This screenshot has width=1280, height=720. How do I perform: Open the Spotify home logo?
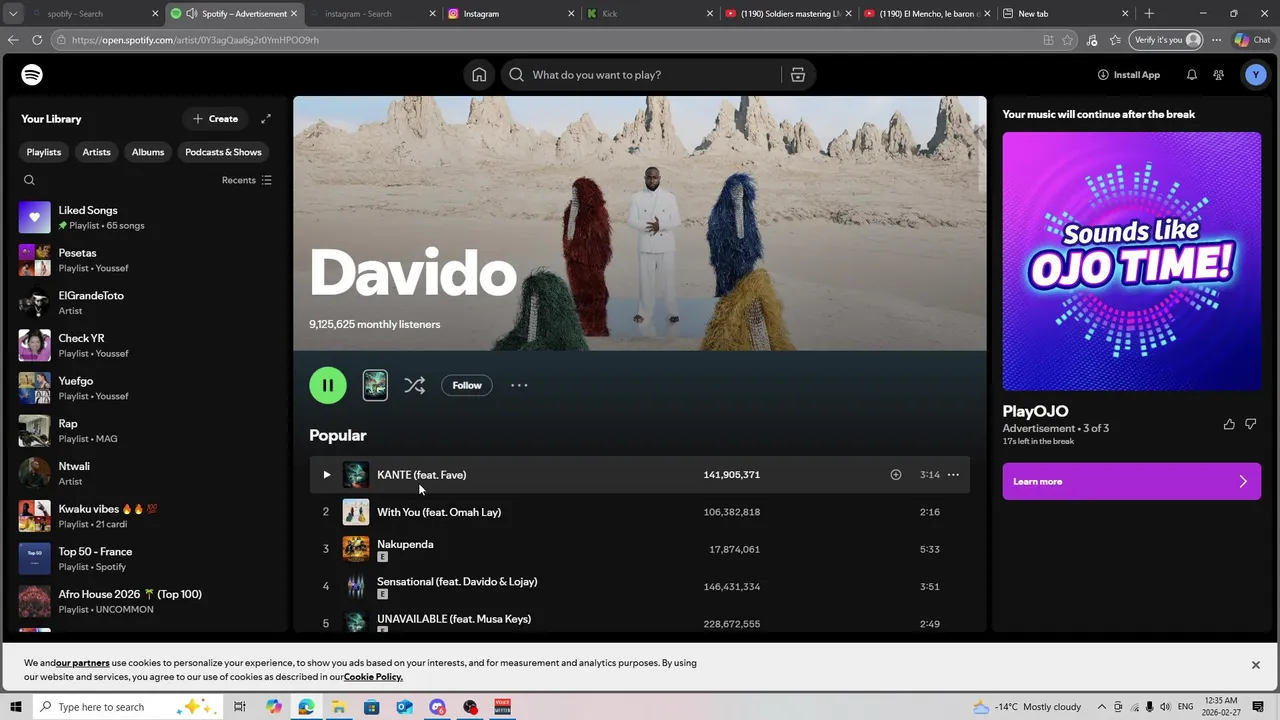32,75
